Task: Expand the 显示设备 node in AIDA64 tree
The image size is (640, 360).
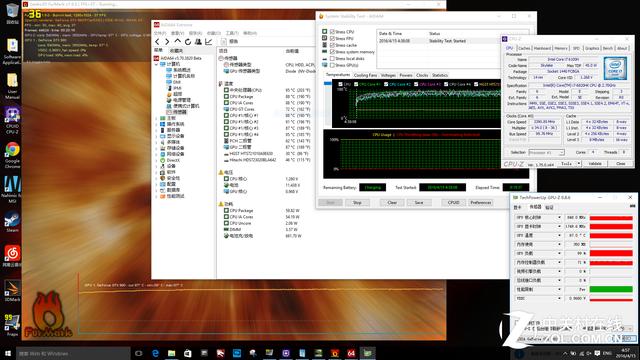Action: [x=156, y=136]
